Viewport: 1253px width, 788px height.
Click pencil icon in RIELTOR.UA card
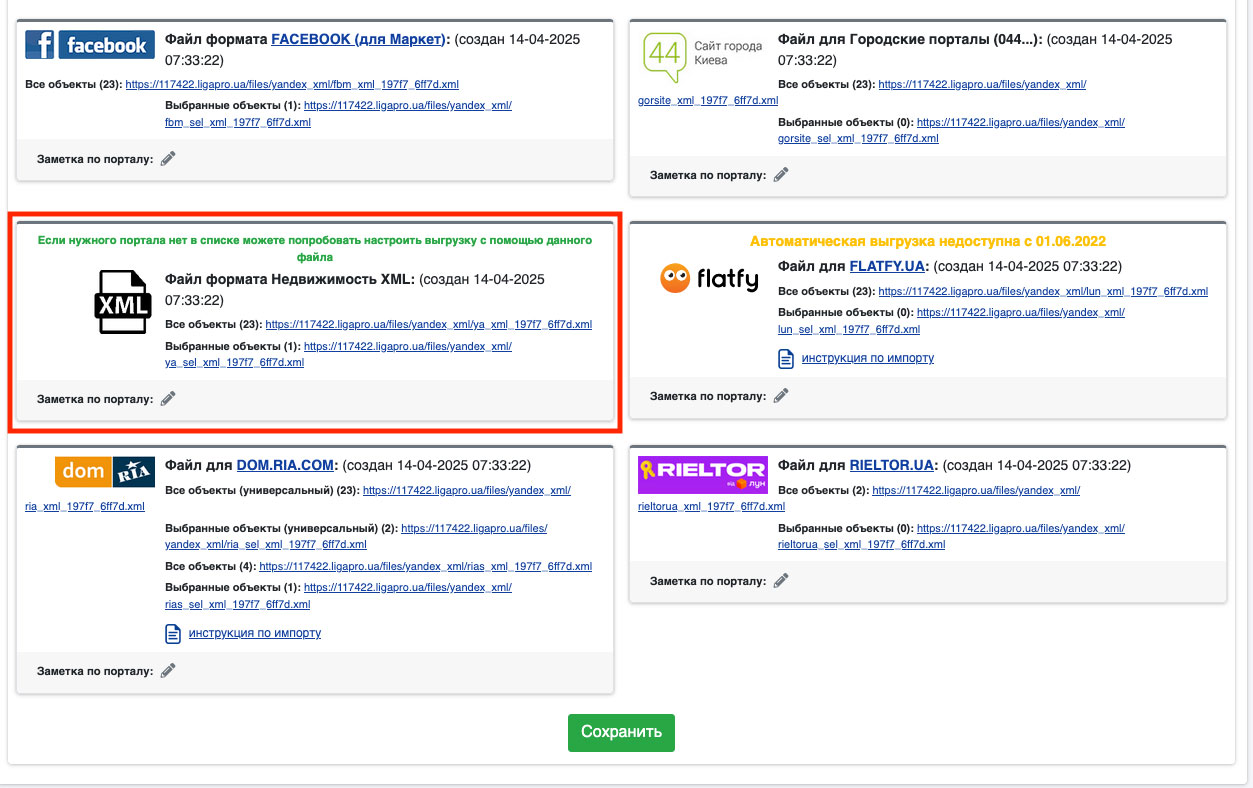point(781,580)
